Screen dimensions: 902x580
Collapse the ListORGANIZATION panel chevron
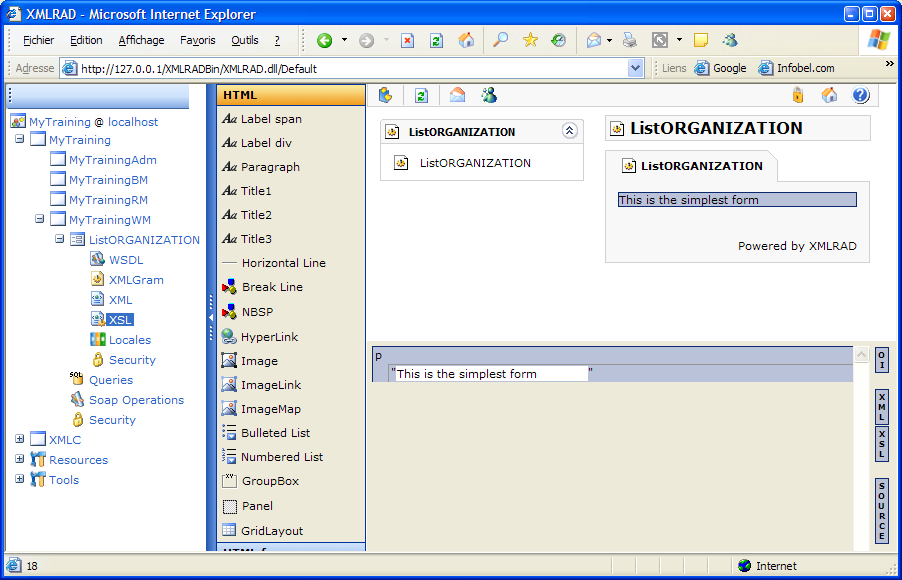pos(569,131)
